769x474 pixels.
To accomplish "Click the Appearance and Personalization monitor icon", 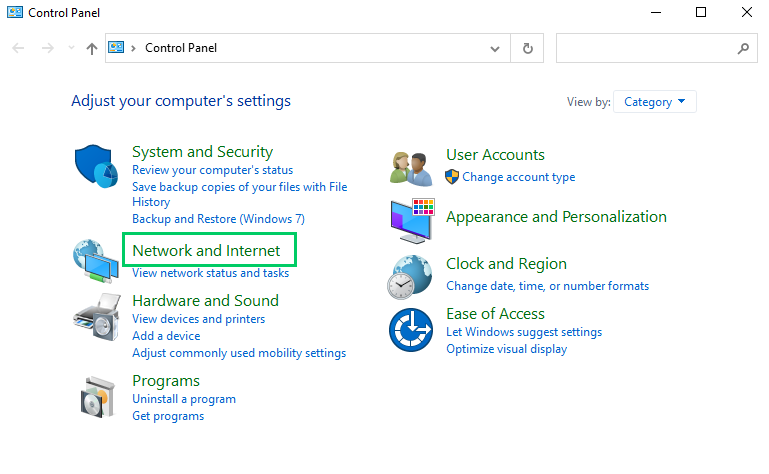I will click(x=412, y=221).
